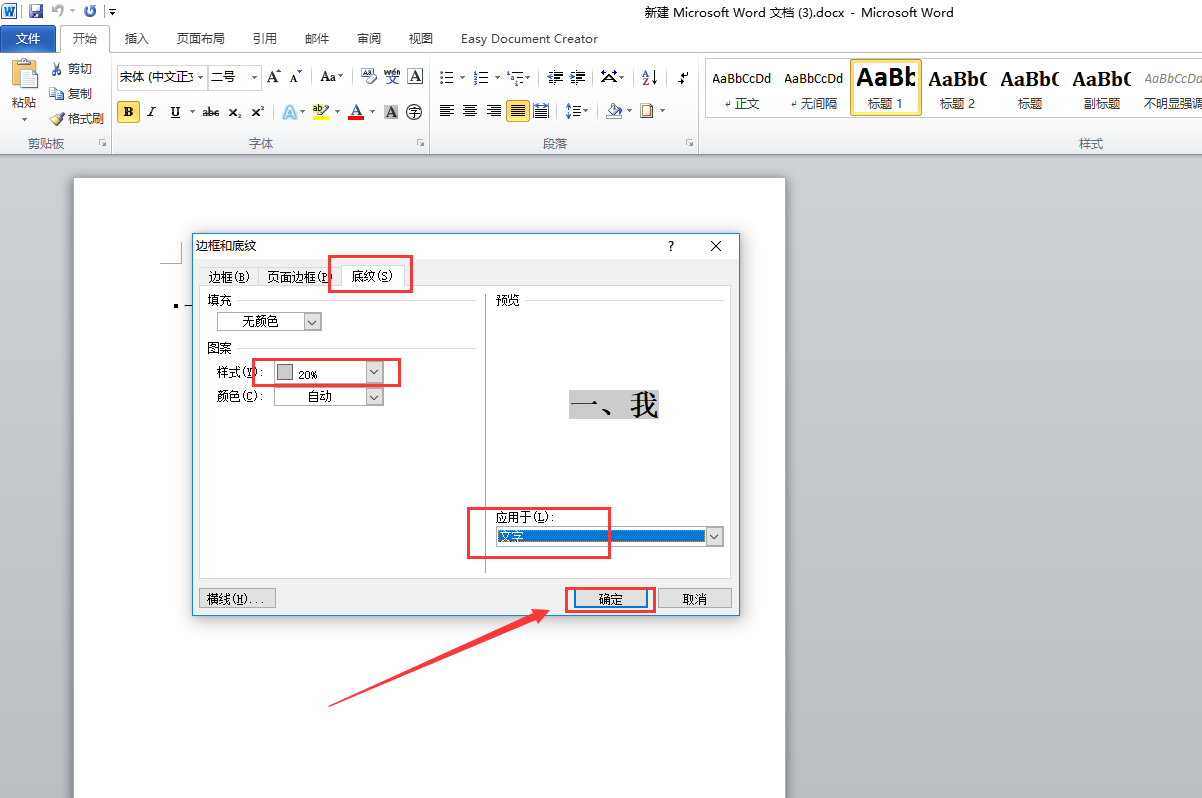Click the Horizontal Line (横线) button
Image resolution: width=1202 pixels, height=798 pixels.
237,599
